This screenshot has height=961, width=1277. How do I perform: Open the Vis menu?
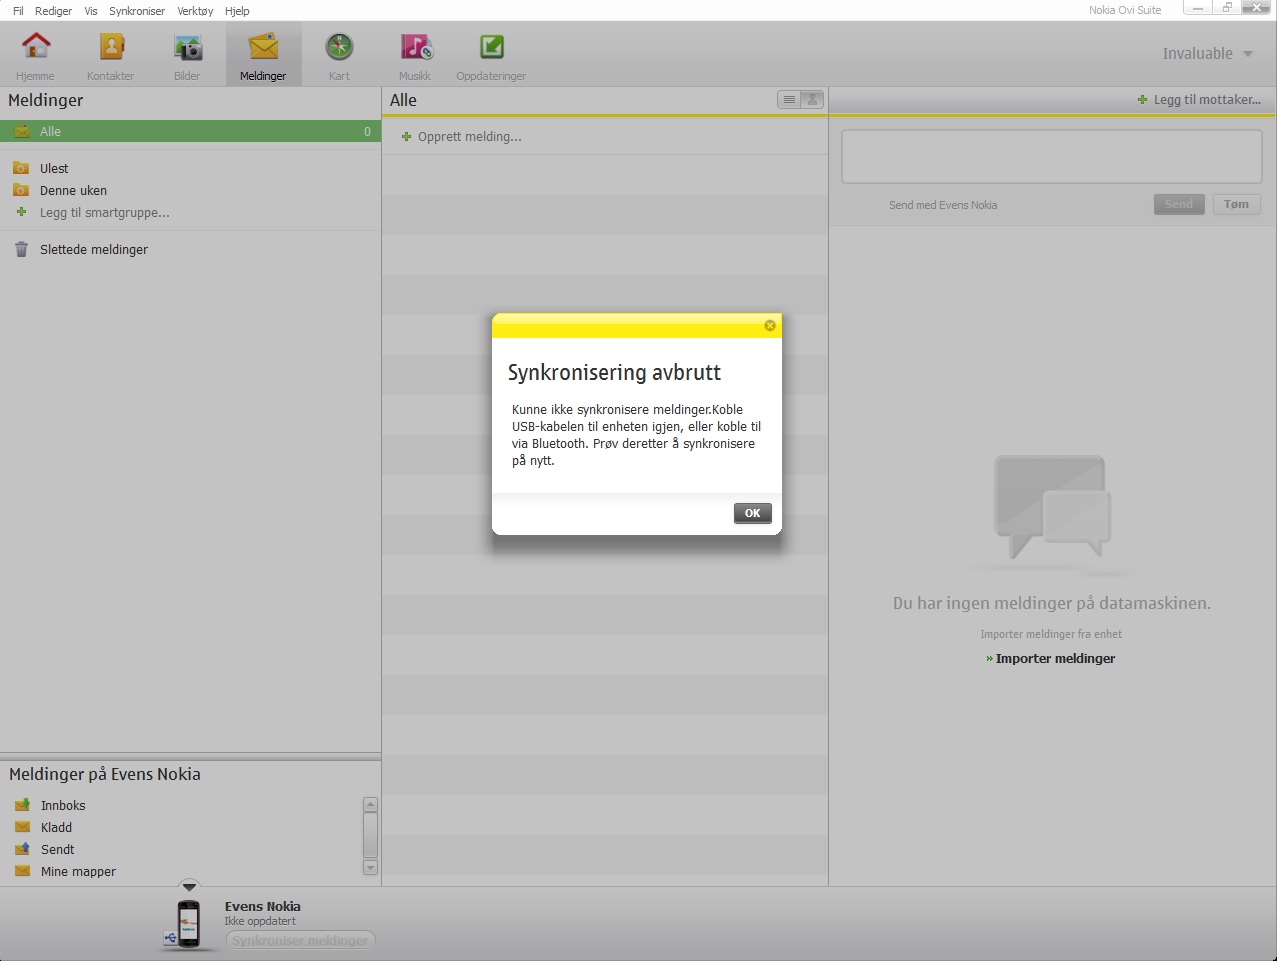[91, 11]
